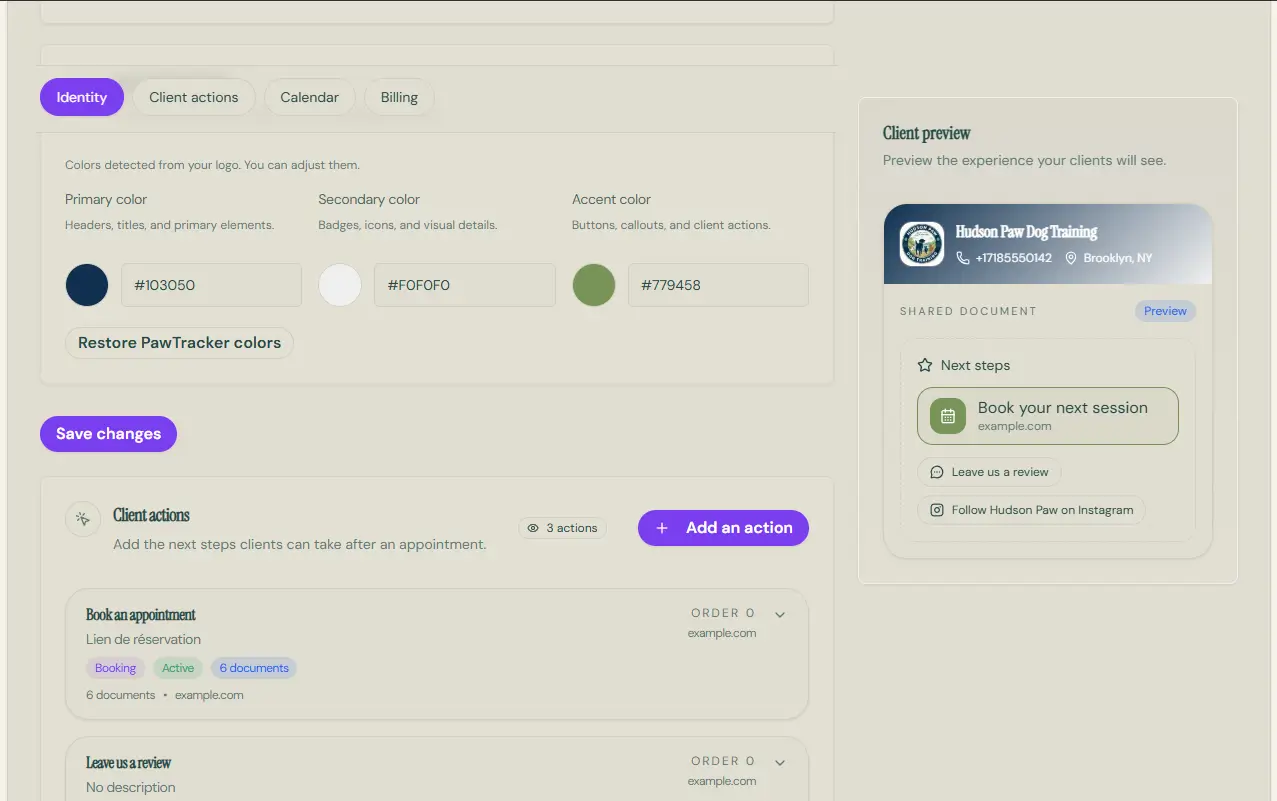Click the phone number +17185550142
The image size is (1277, 801).
(x=1014, y=258)
